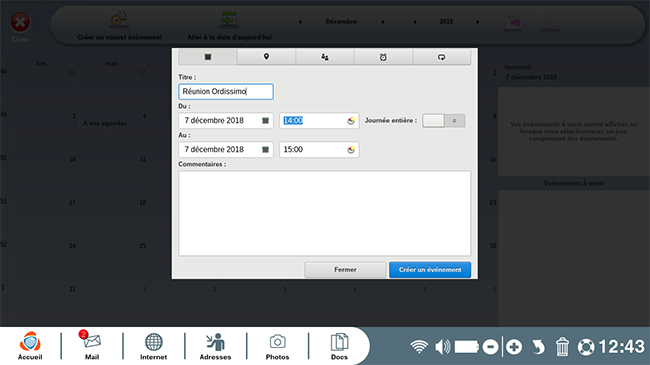The width and height of the screenshot is (650, 365).
Task: Open calendar picker for start date
Action: 265,121
